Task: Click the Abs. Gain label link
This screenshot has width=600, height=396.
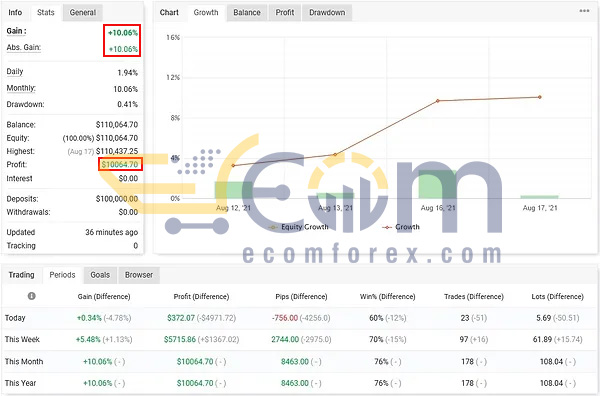Action: [24, 47]
